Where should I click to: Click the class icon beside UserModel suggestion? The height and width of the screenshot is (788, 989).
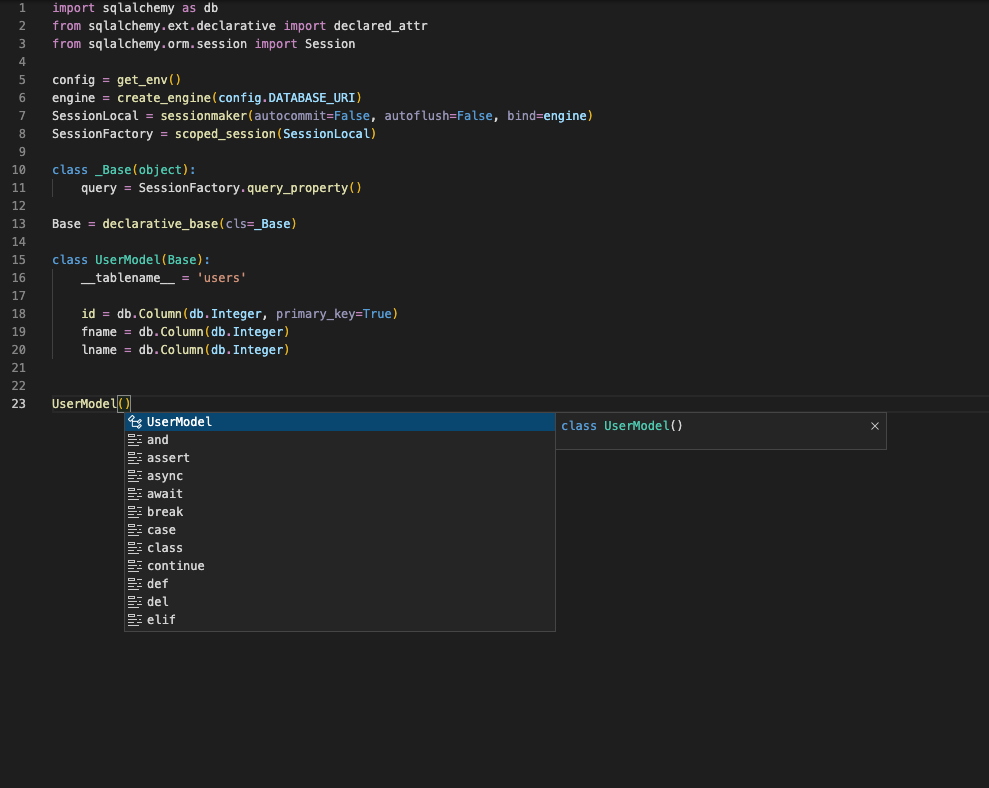(135, 422)
